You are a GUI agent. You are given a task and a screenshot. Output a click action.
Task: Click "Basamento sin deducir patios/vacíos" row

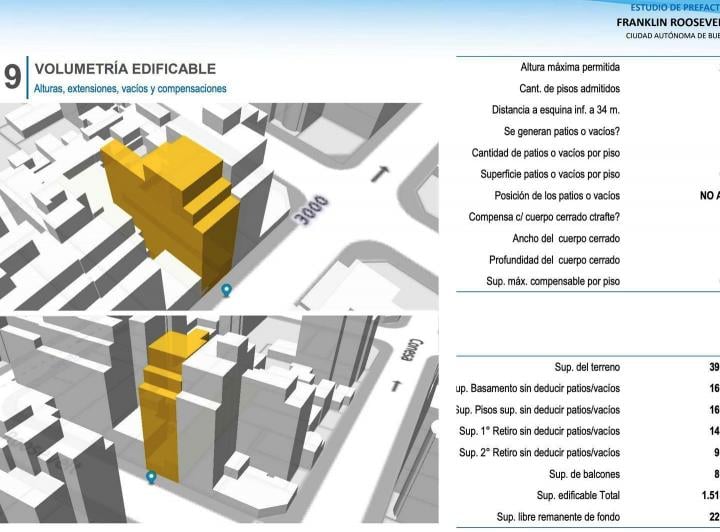pos(538,389)
